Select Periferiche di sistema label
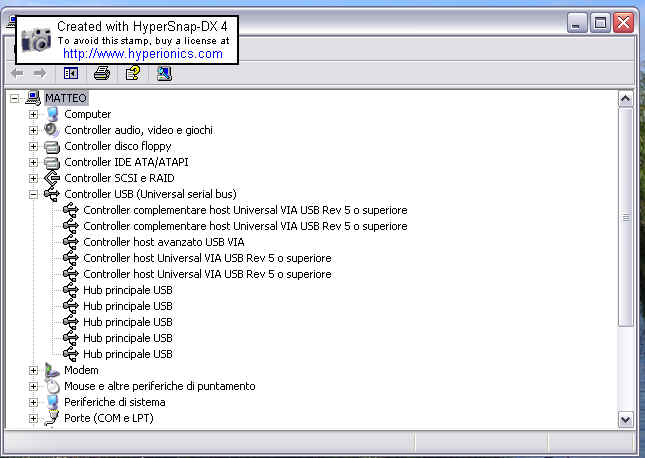 coord(115,402)
